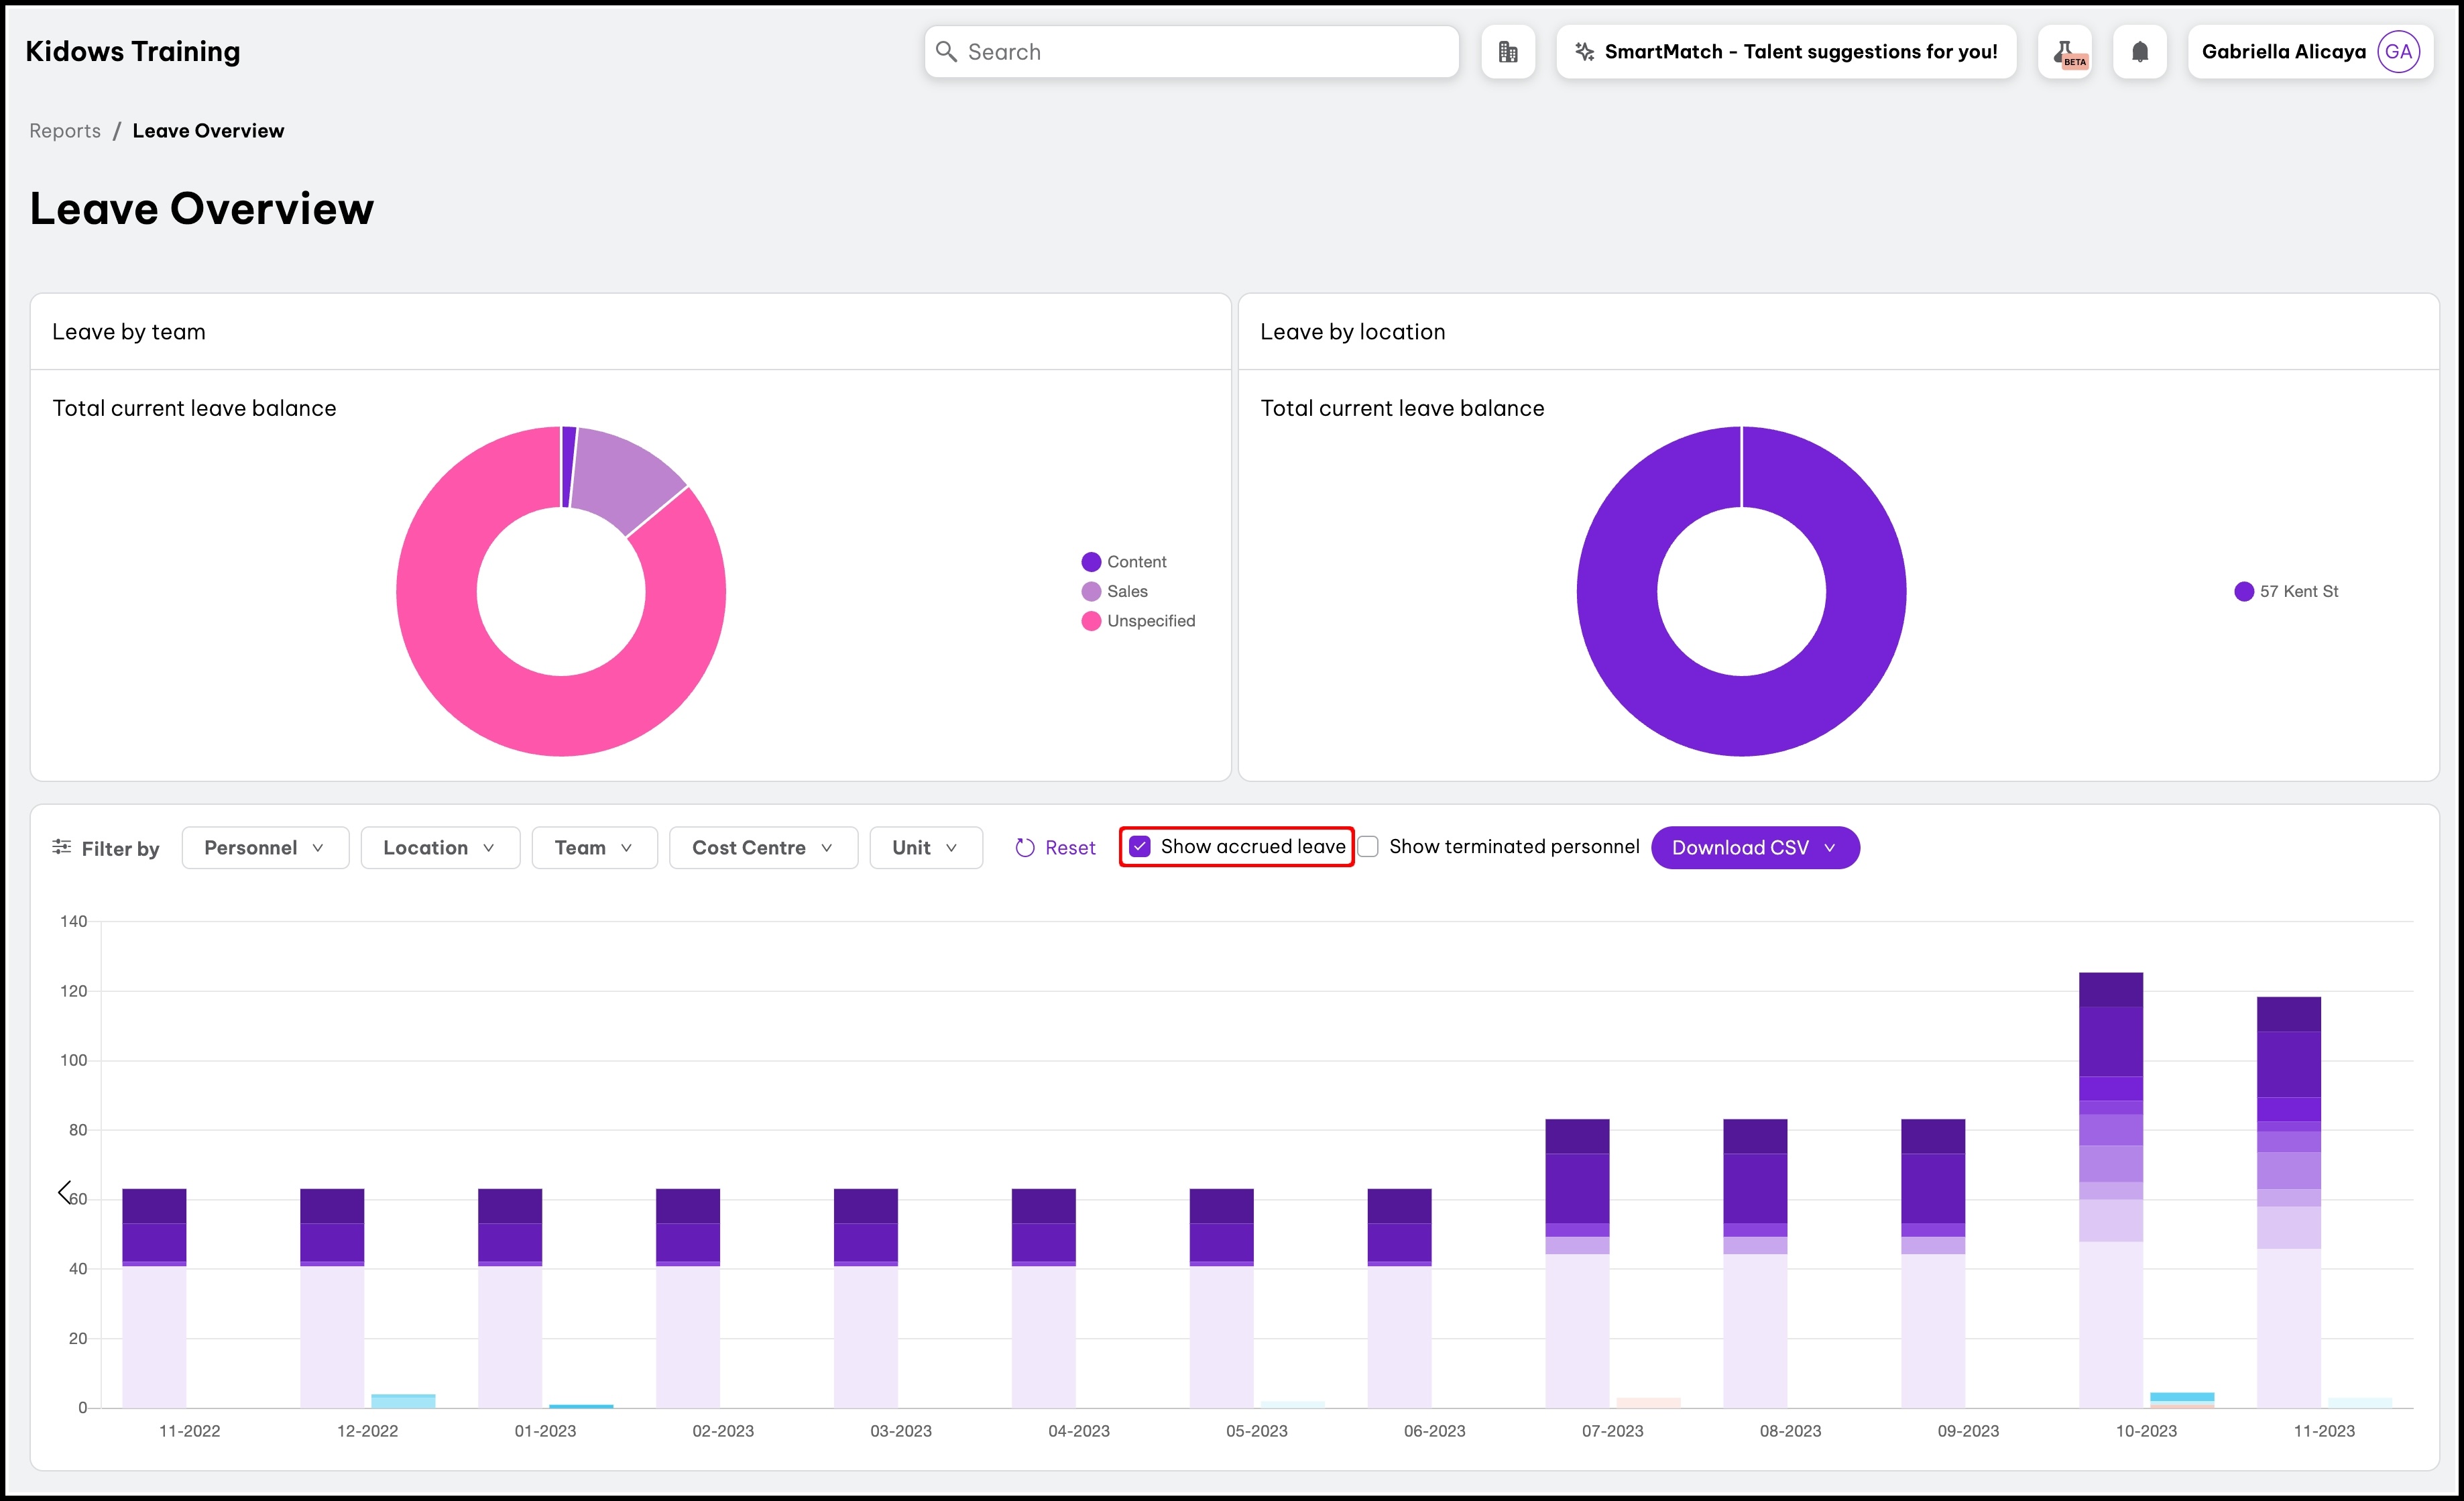Uncheck Show accrued leave
This screenshot has height=1501, width=2464.
click(1140, 847)
